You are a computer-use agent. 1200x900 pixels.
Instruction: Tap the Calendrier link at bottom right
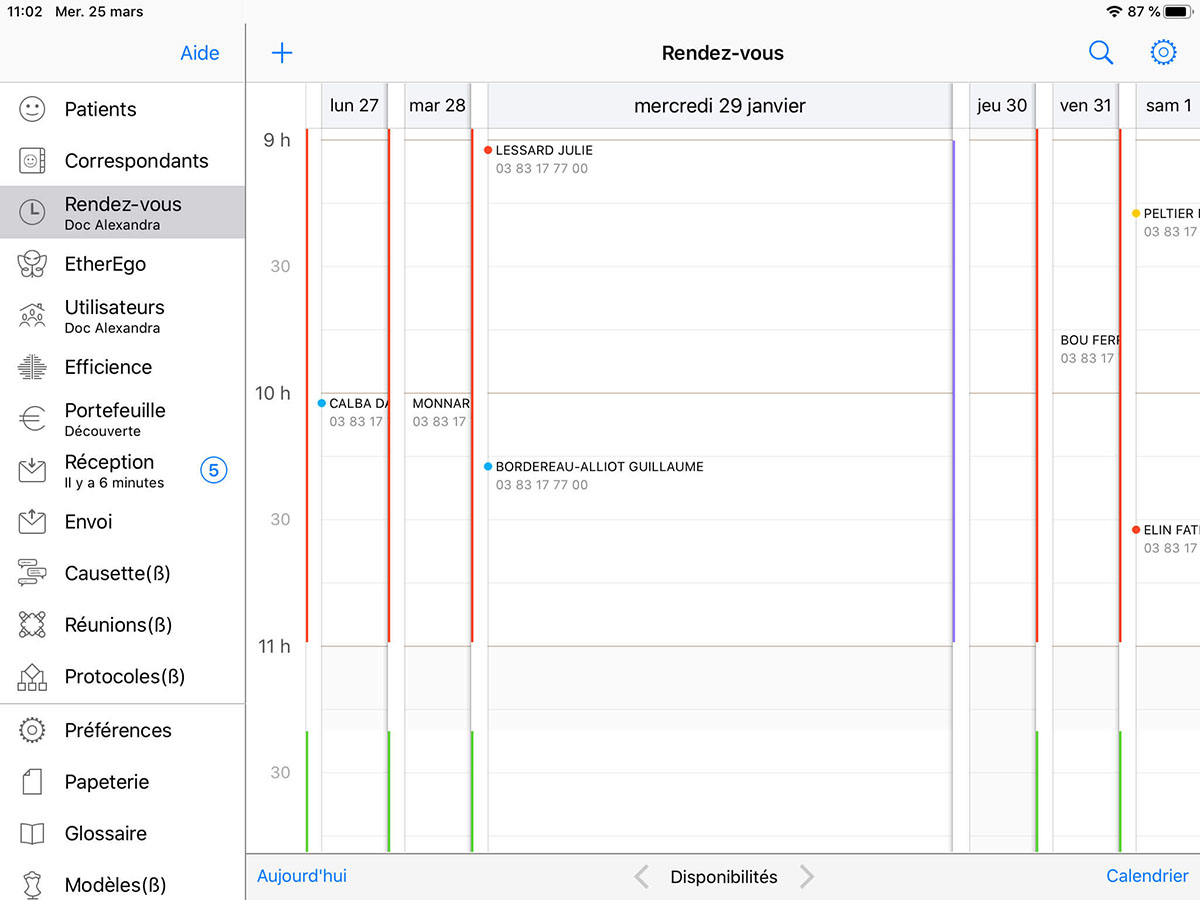(1146, 876)
